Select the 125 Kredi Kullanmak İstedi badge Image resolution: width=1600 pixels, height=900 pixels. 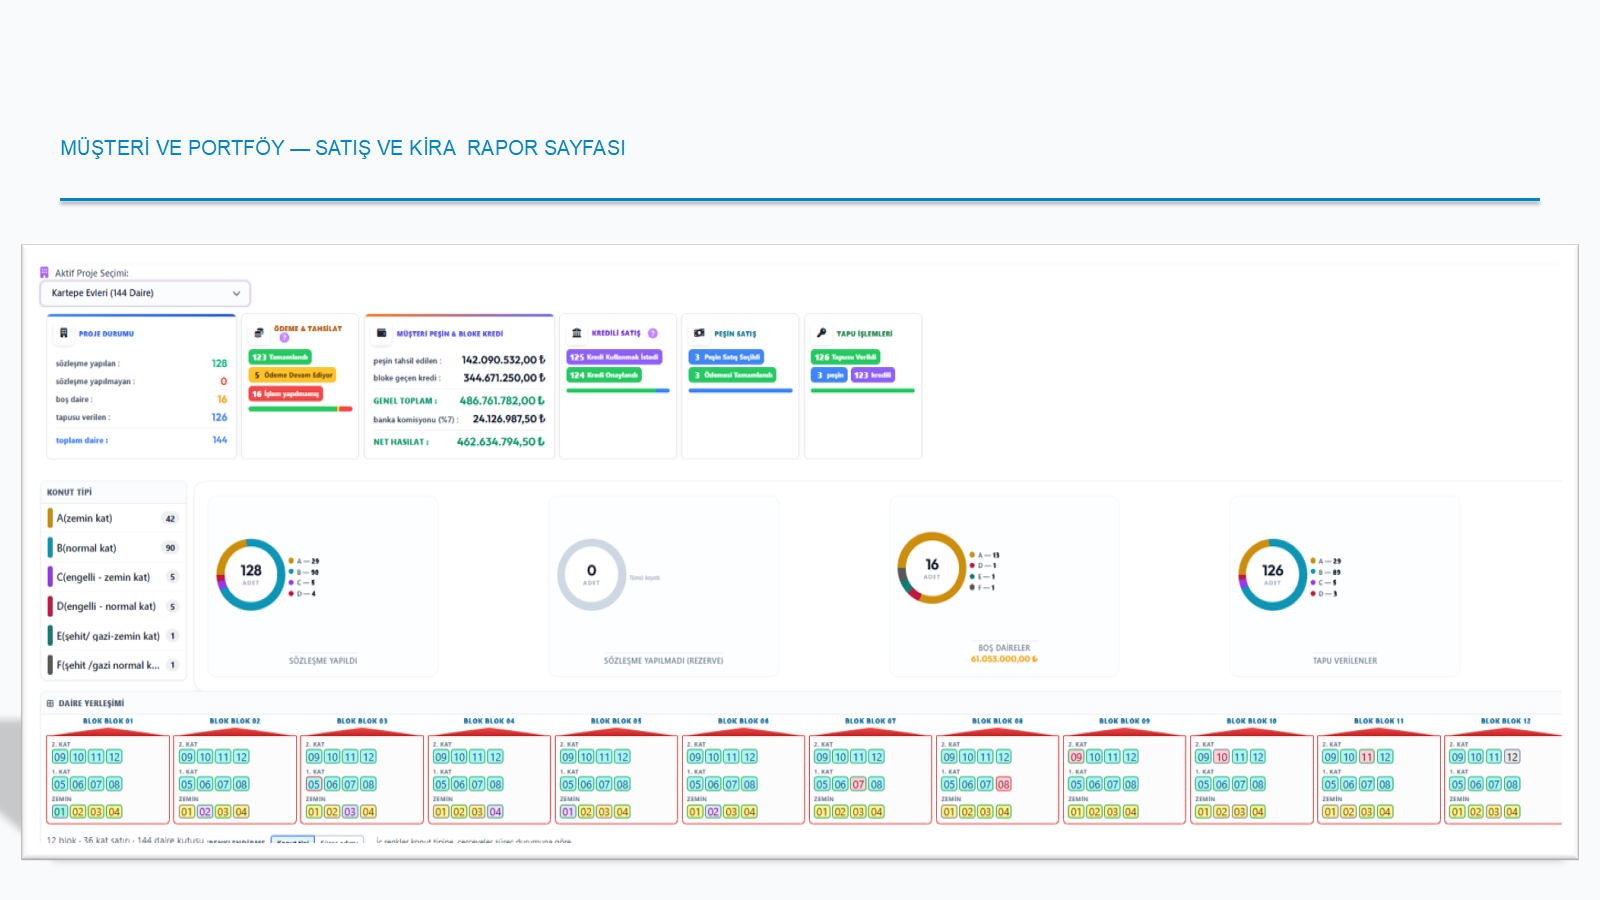coord(614,357)
